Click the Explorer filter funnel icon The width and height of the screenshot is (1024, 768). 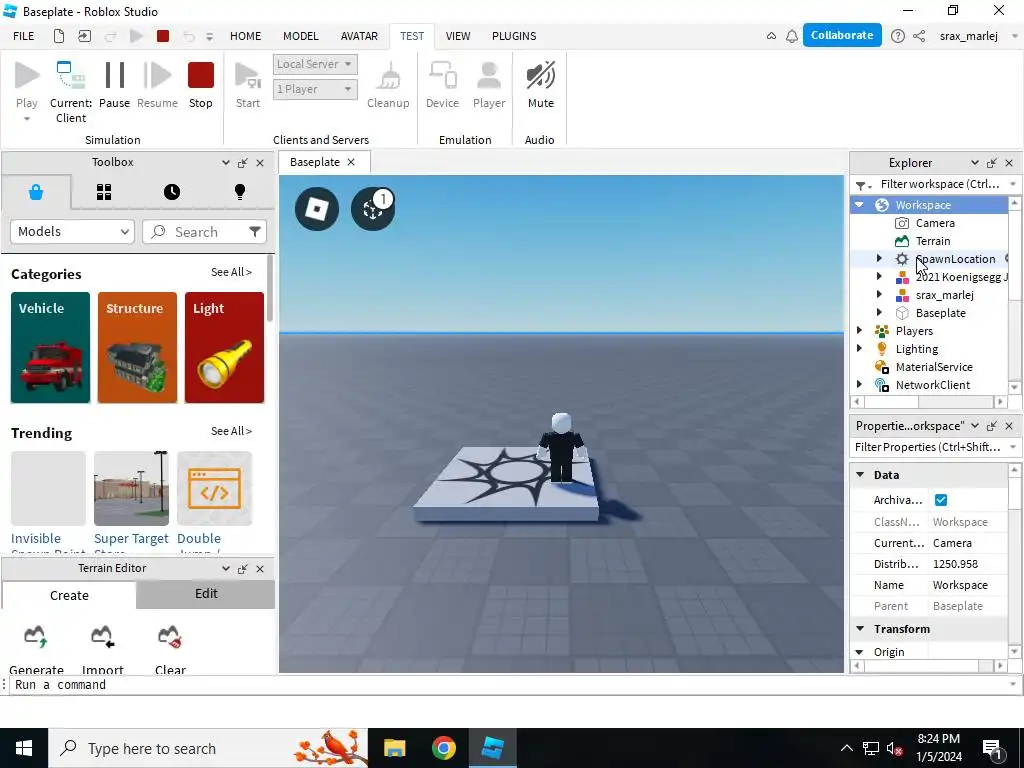click(x=863, y=185)
